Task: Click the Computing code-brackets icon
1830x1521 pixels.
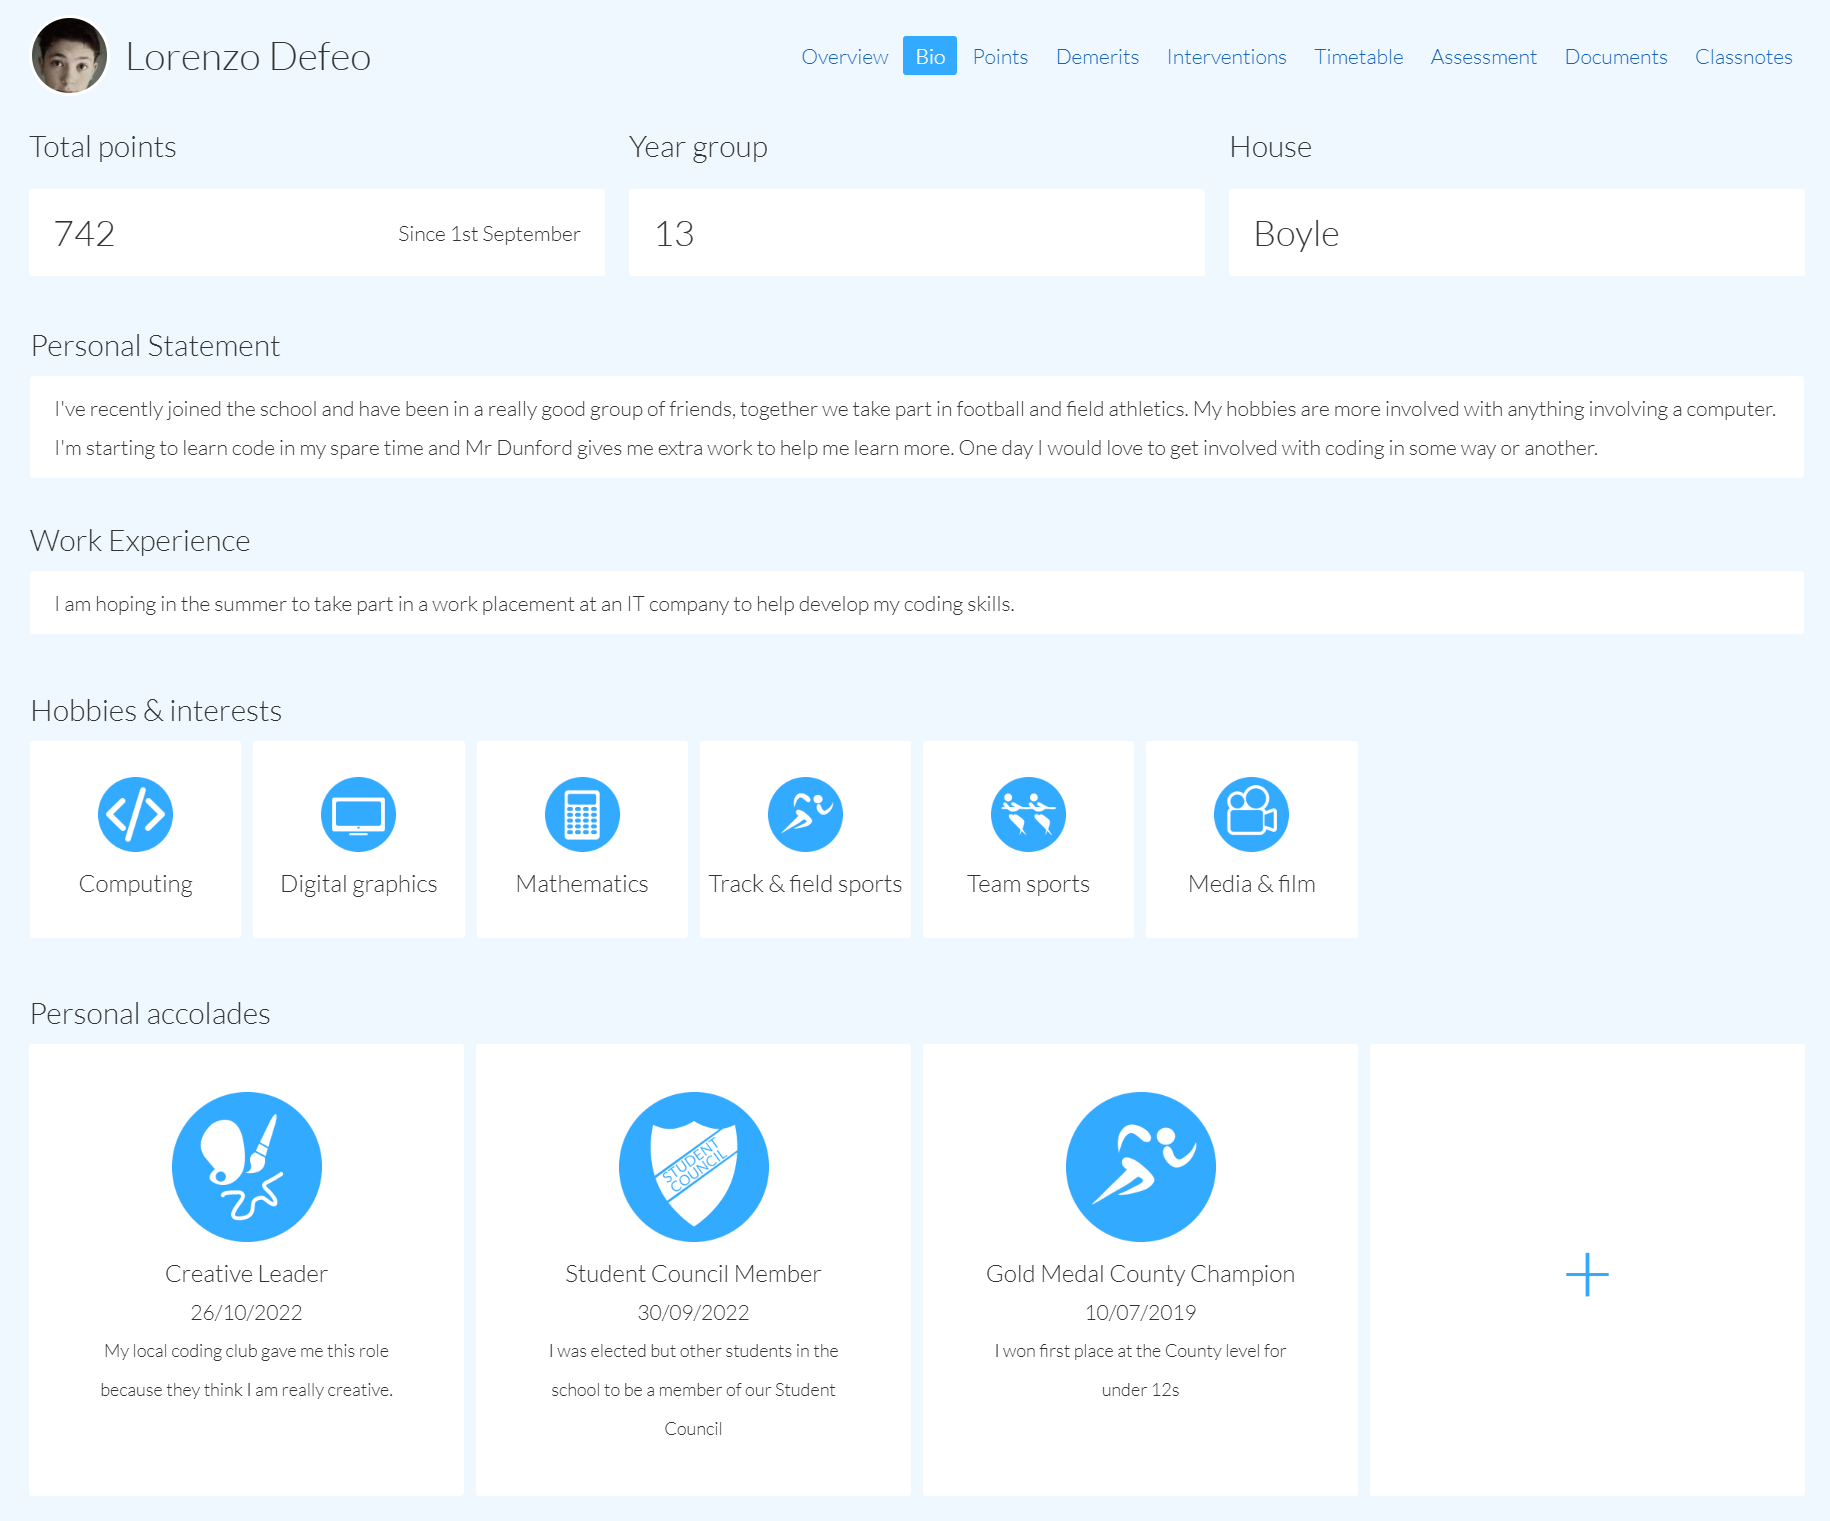Action: [x=135, y=814]
